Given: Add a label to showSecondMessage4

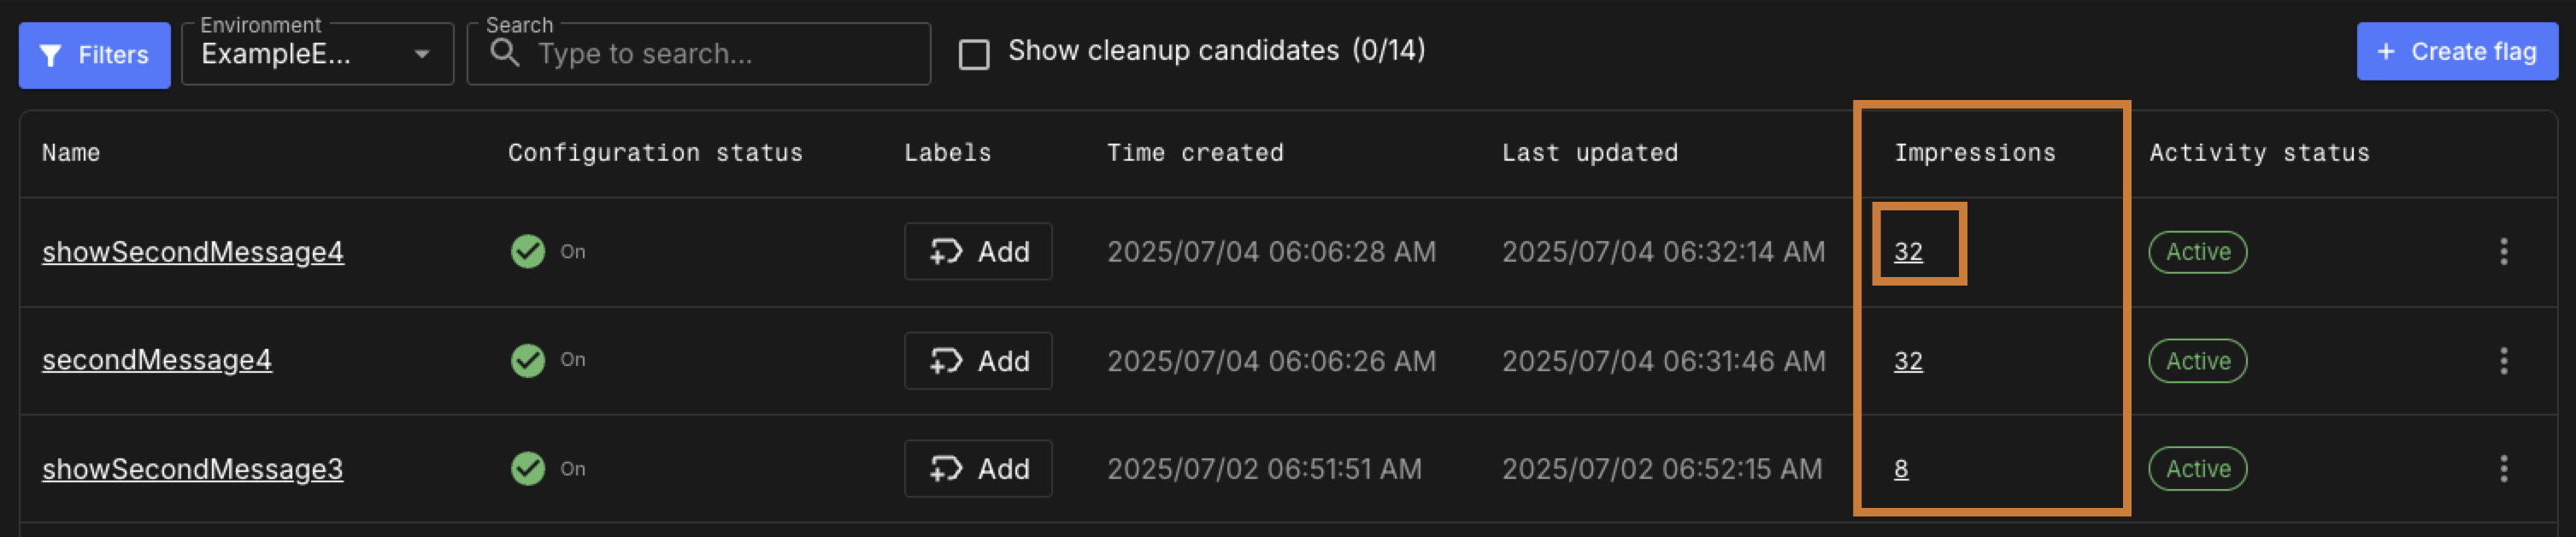Looking at the screenshot, I should point(977,252).
